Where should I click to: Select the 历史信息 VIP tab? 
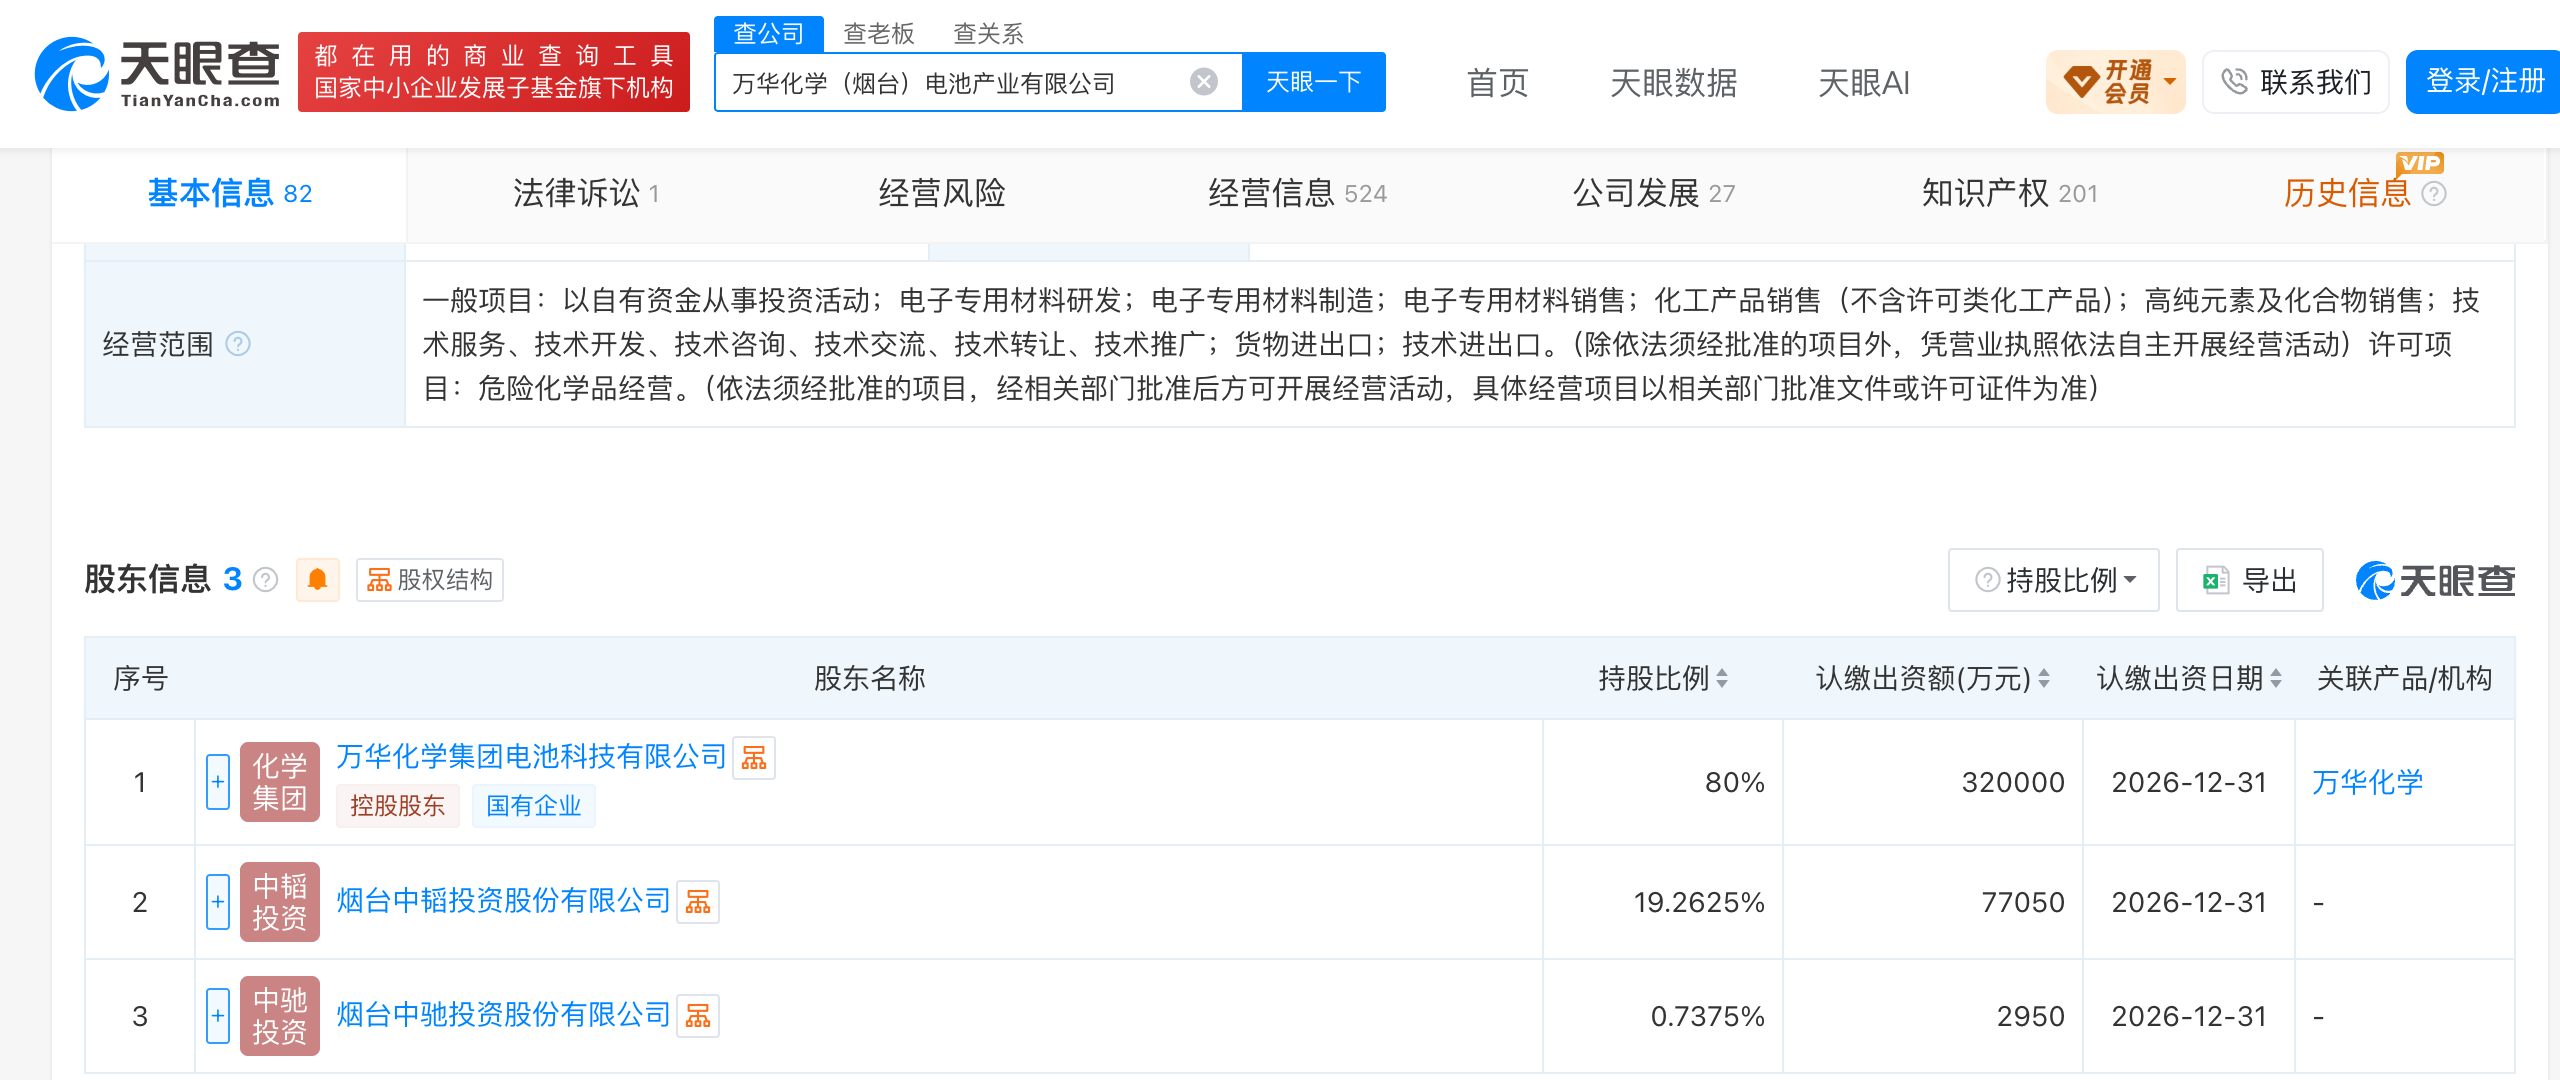point(2346,194)
